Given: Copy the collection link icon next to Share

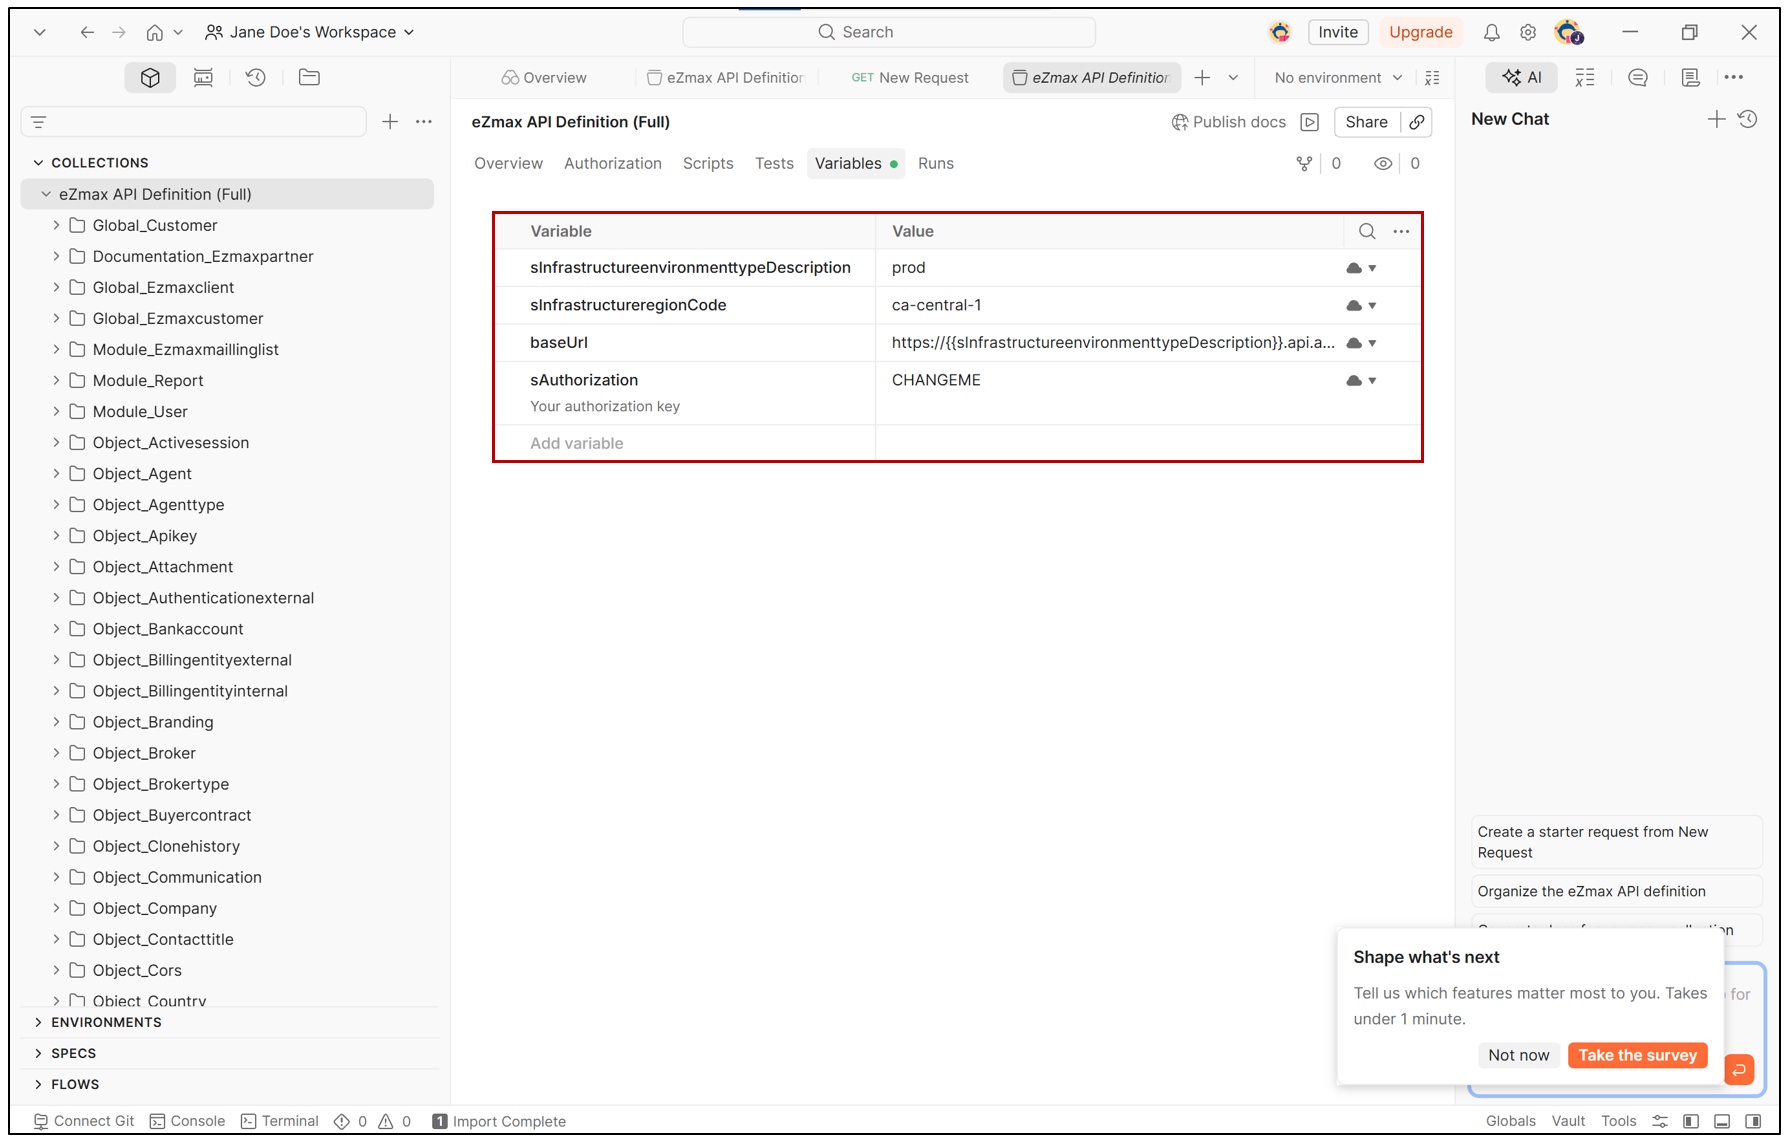Looking at the screenshot, I should tap(1417, 122).
